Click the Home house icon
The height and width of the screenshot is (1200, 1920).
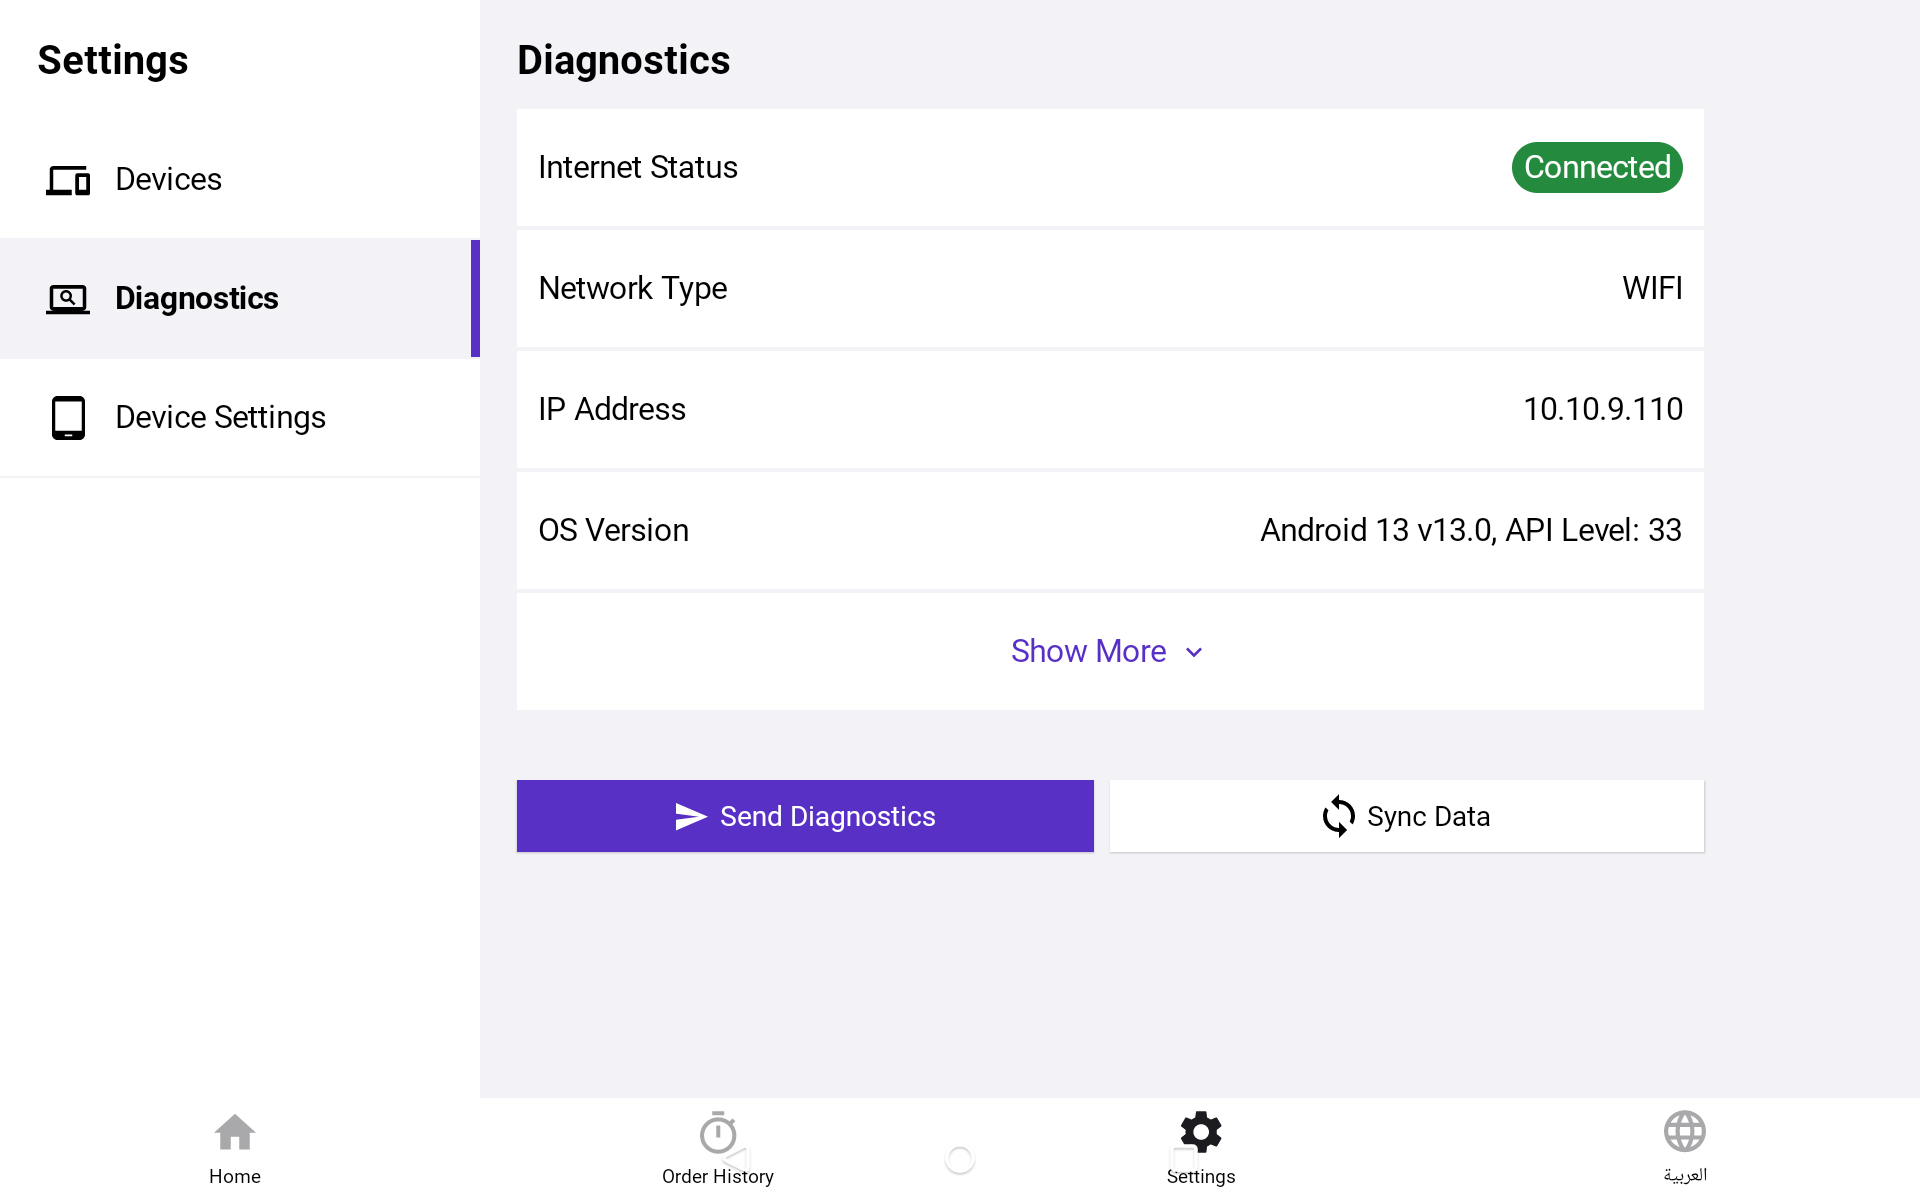click(235, 1133)
